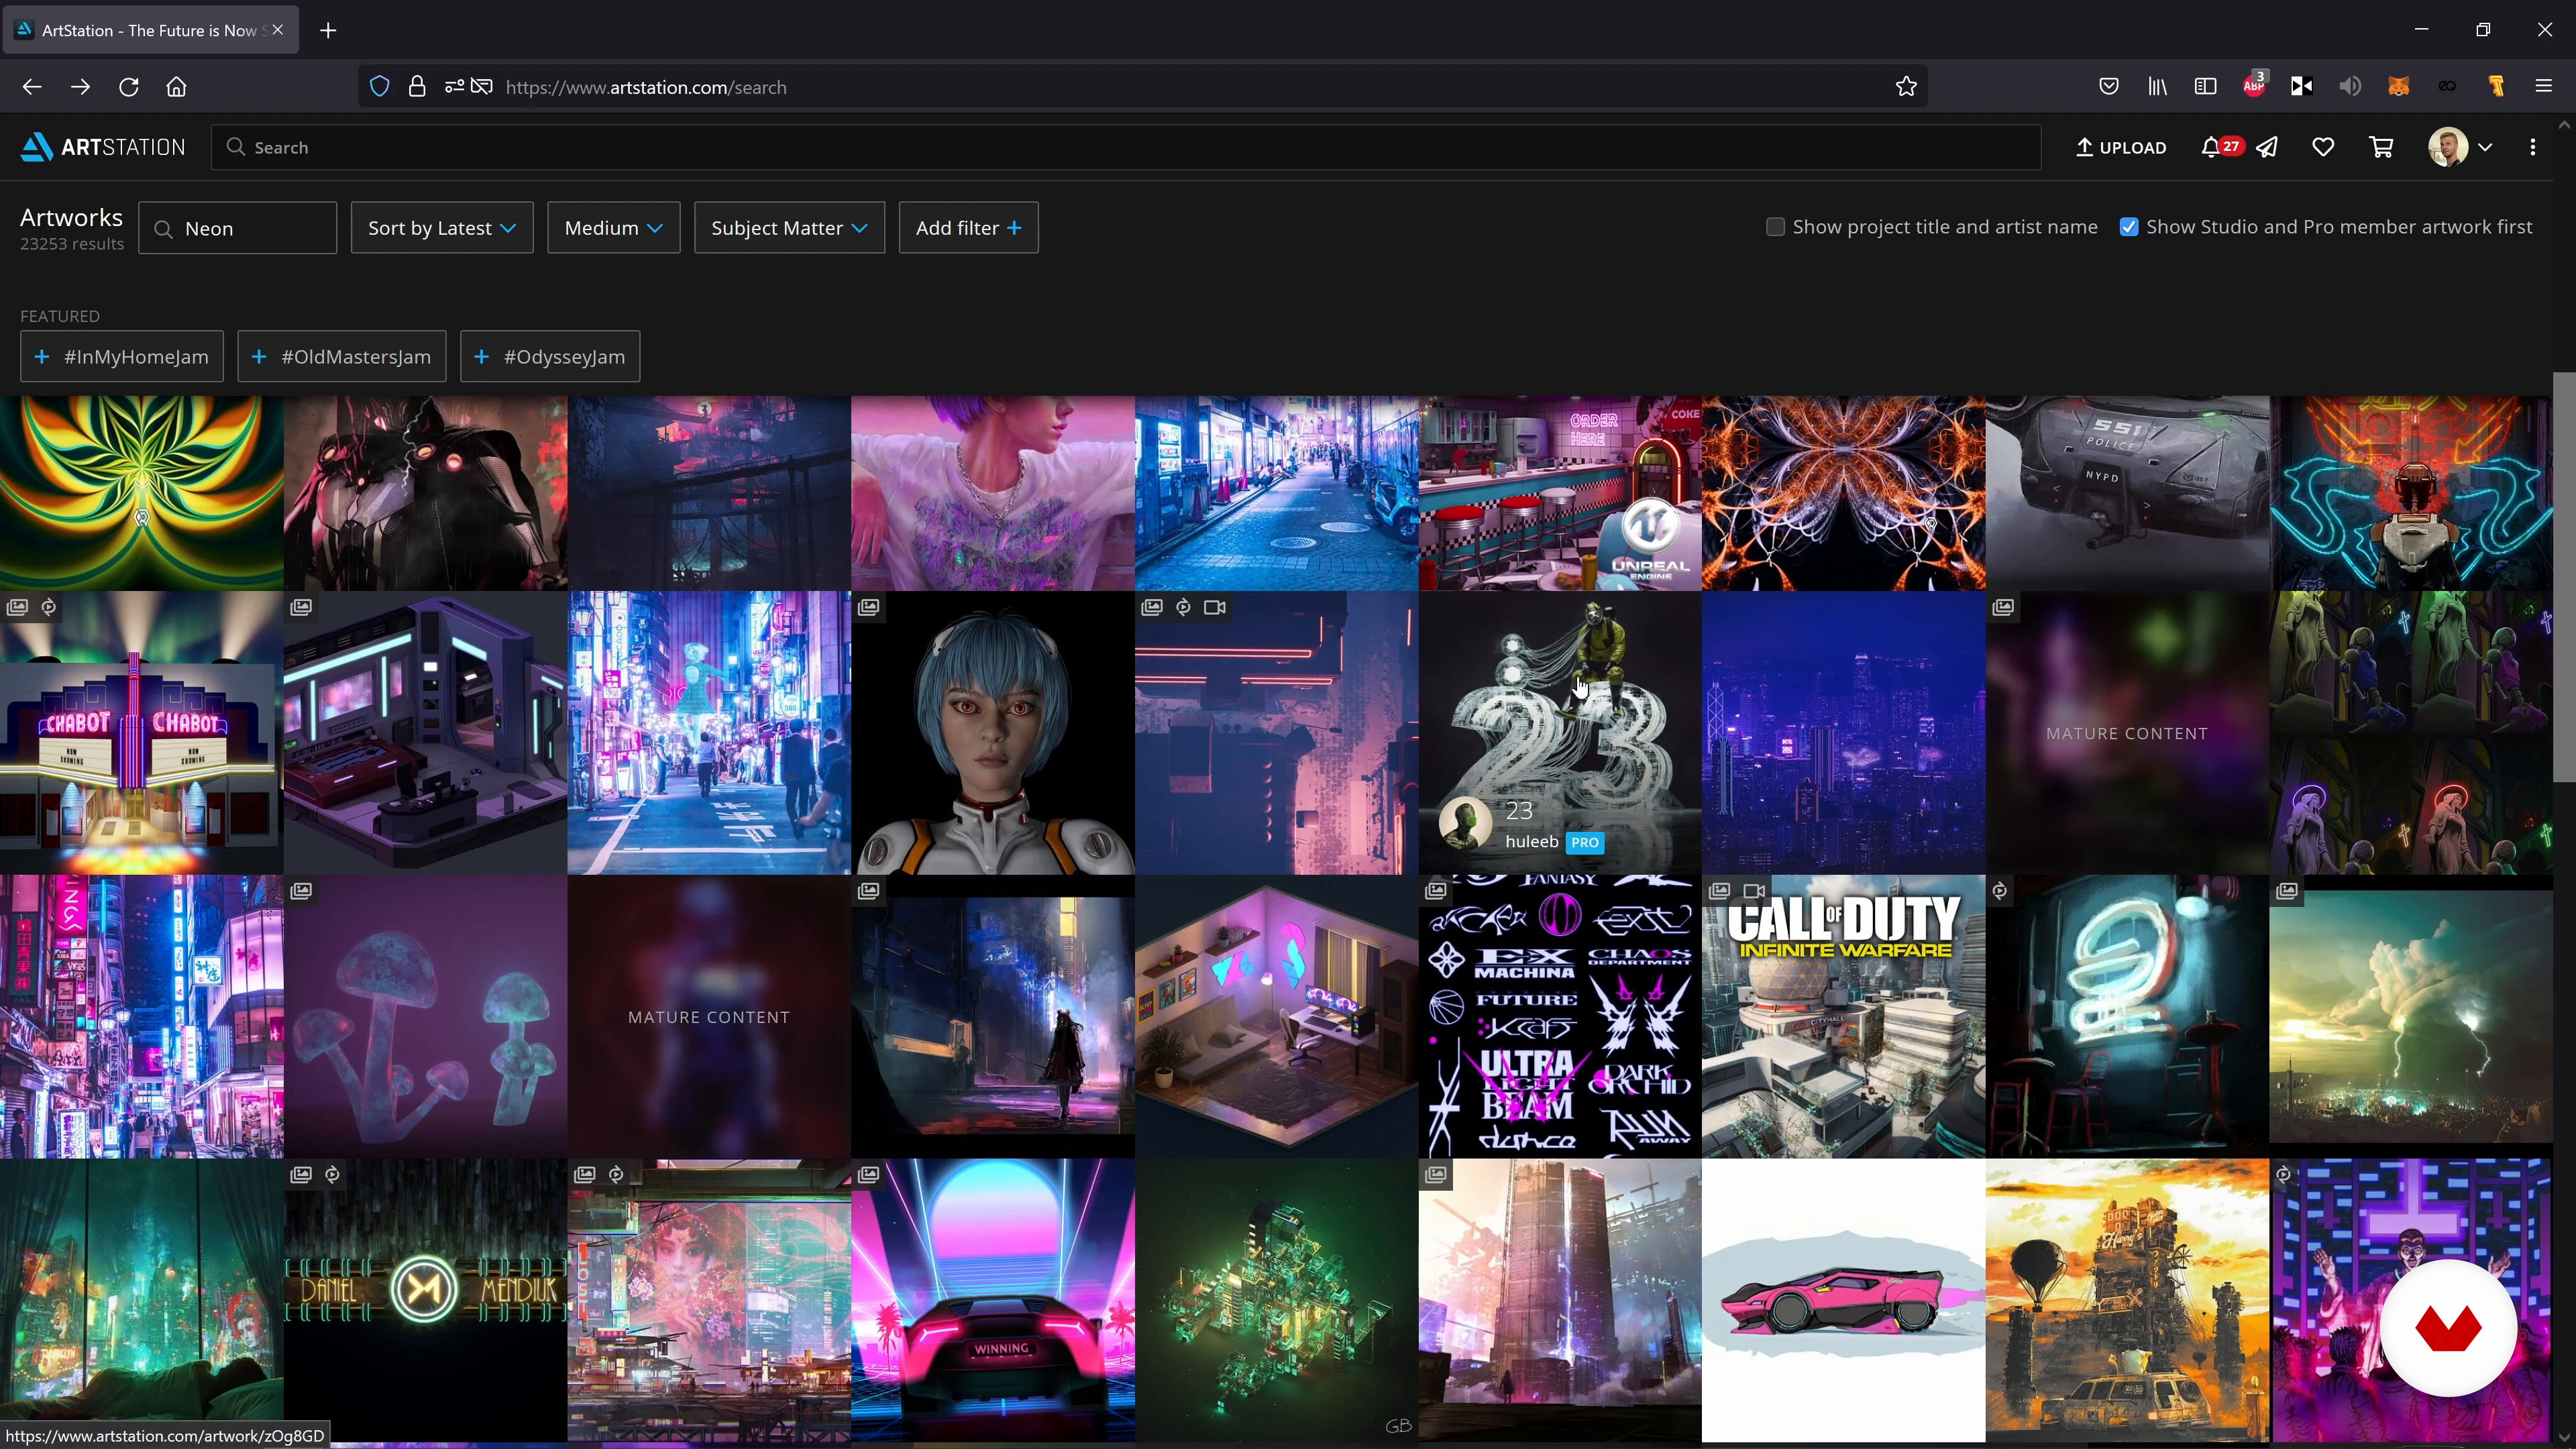The width and height of the screenshot is (2576, 1449).
Task: Click the red floating badge button
Action: 2448,1328
